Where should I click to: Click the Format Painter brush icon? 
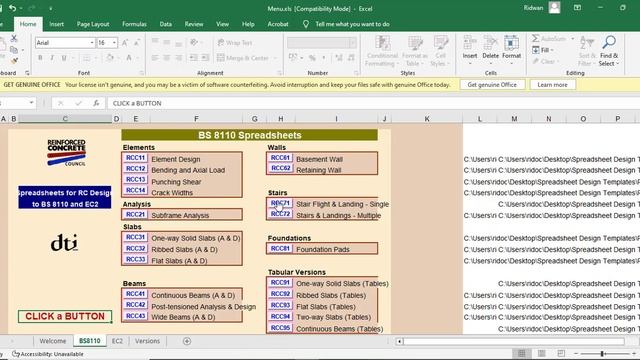click(14, 61)
